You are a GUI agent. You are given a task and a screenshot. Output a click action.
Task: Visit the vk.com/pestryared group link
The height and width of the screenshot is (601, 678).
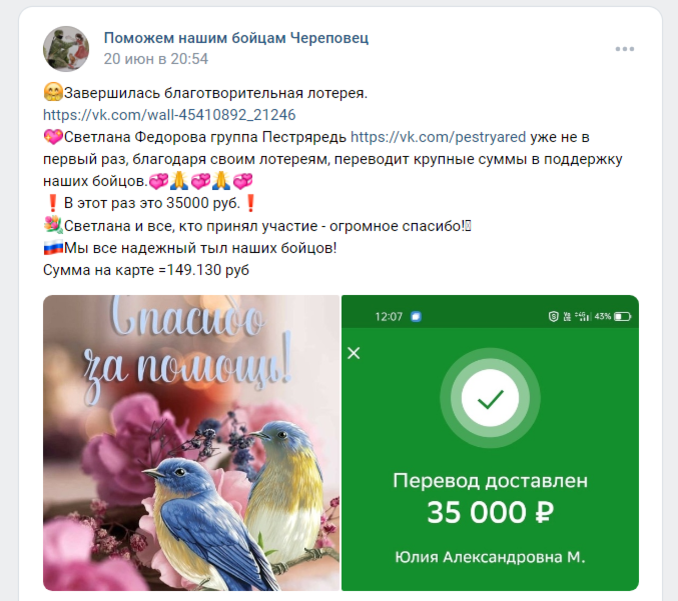[438, 137]
